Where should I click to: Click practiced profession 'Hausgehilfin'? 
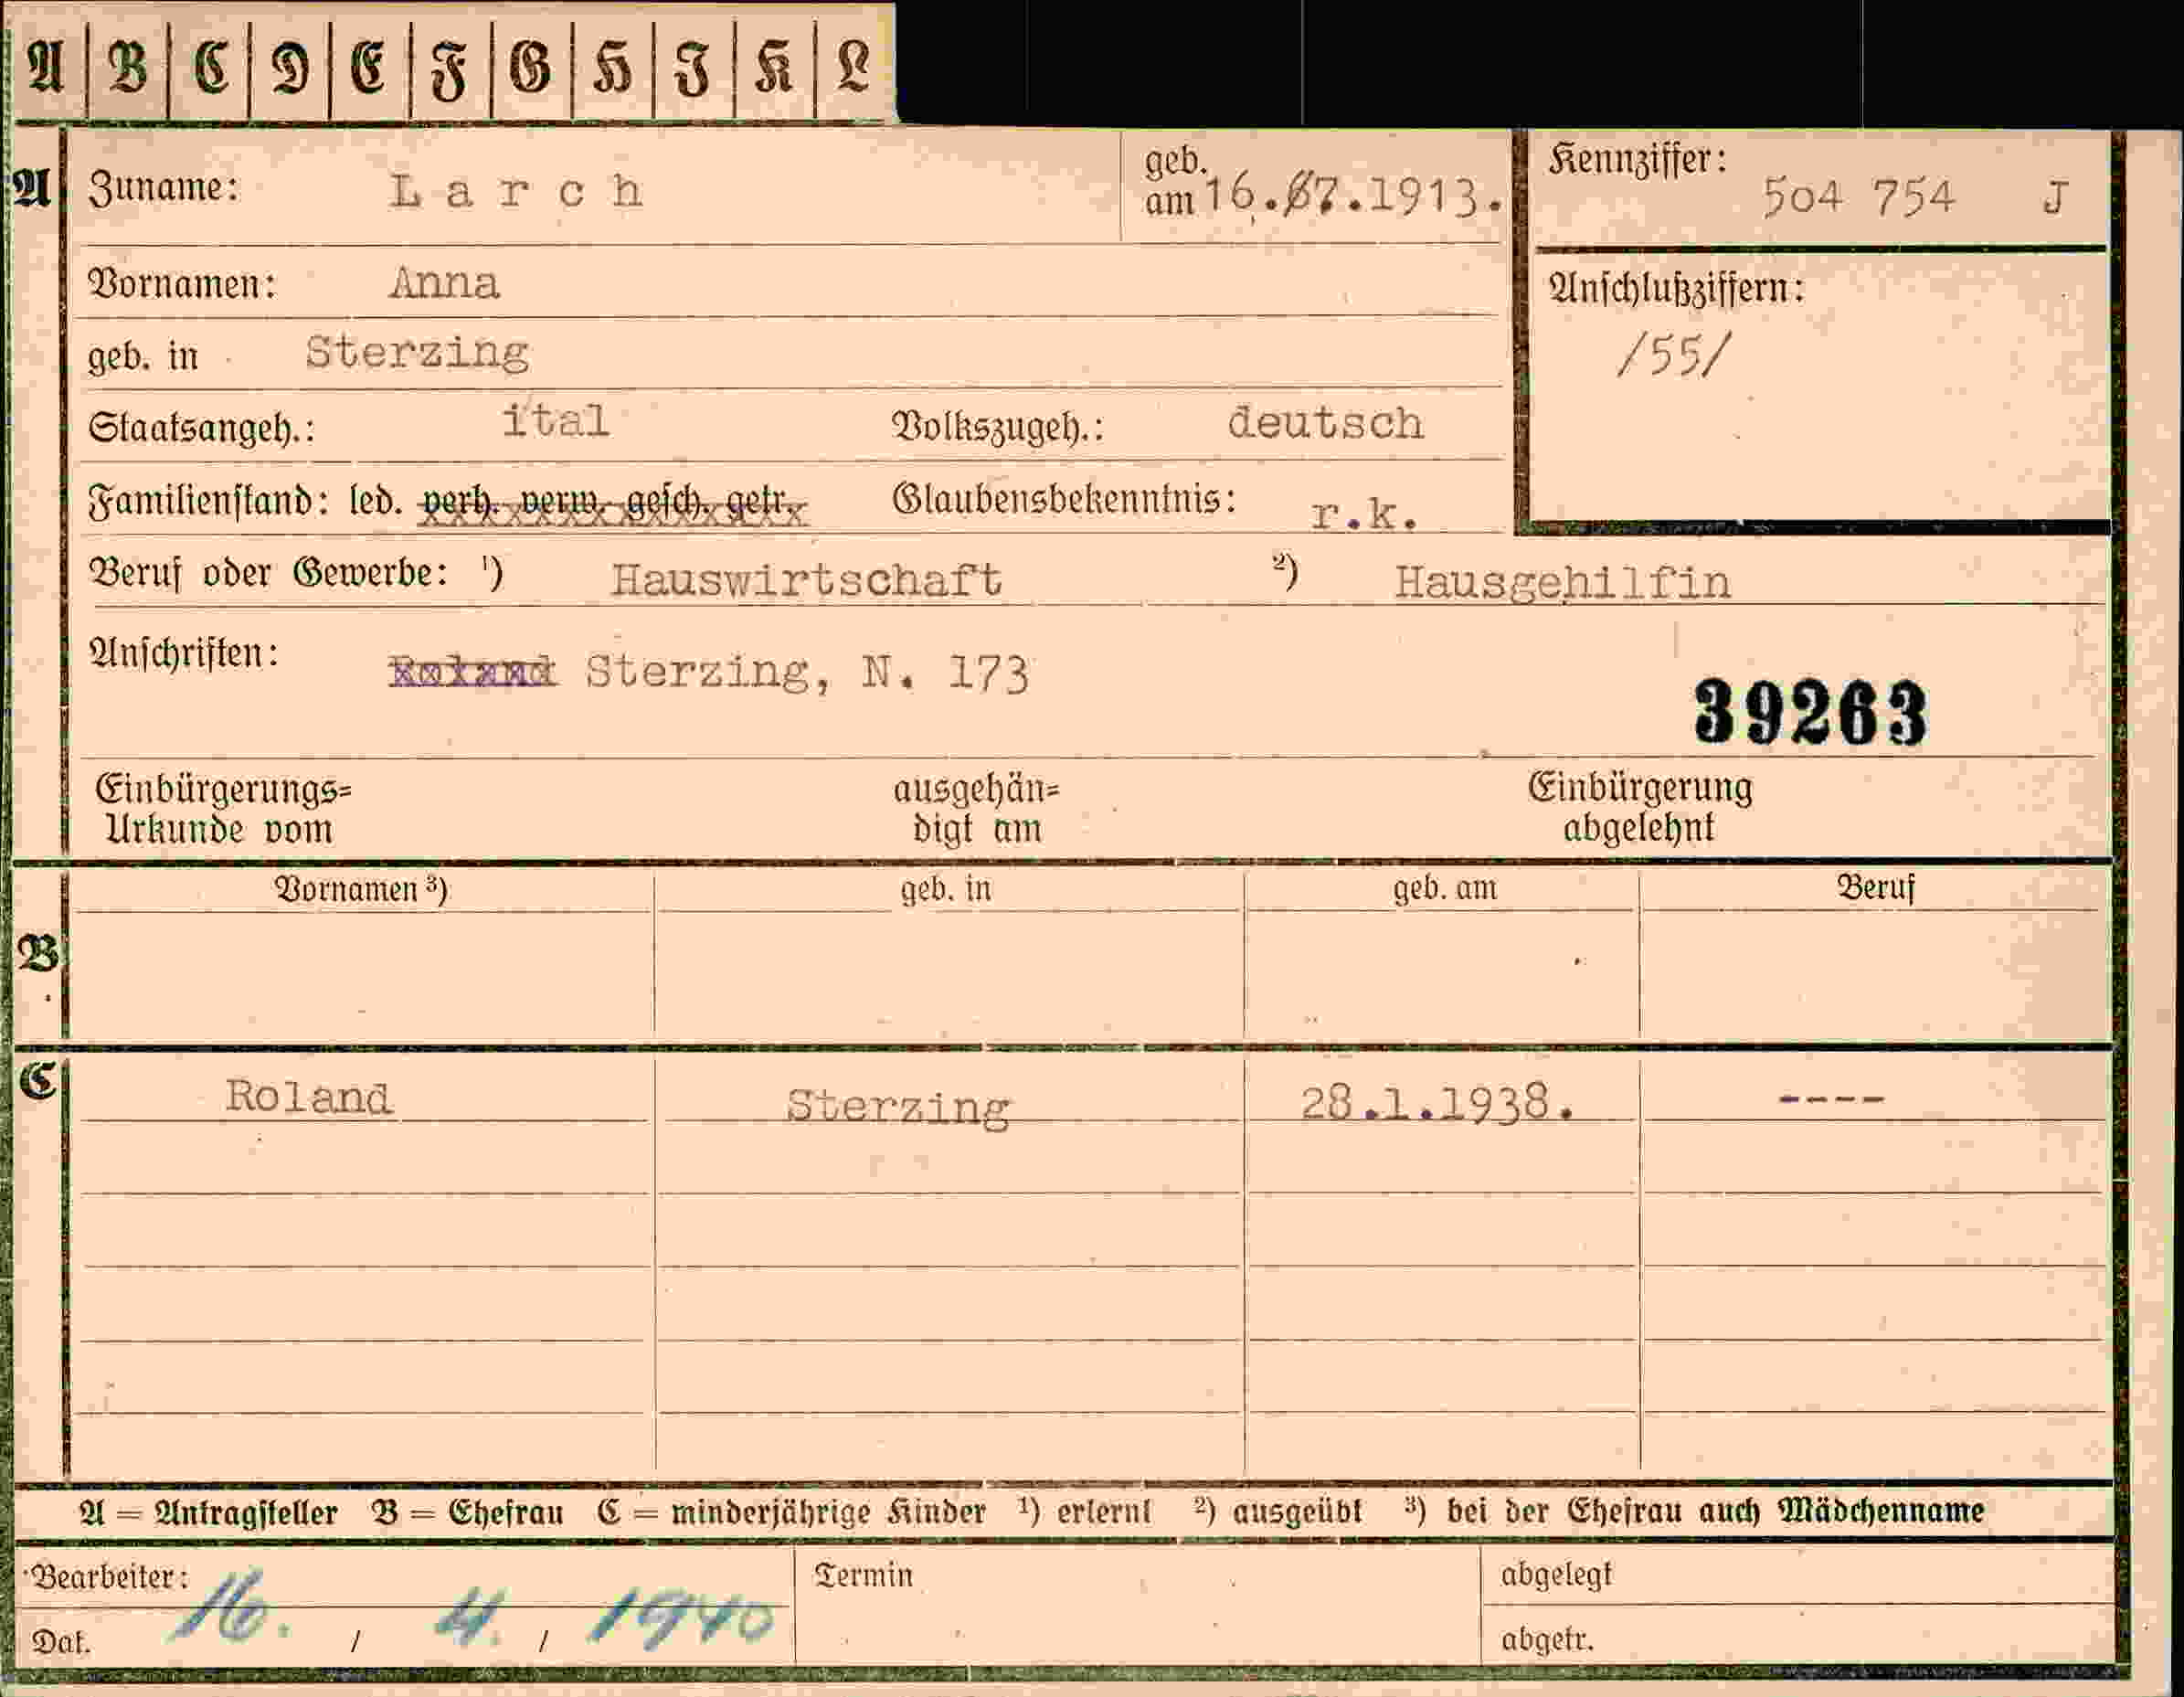(x=1562, y=583)
